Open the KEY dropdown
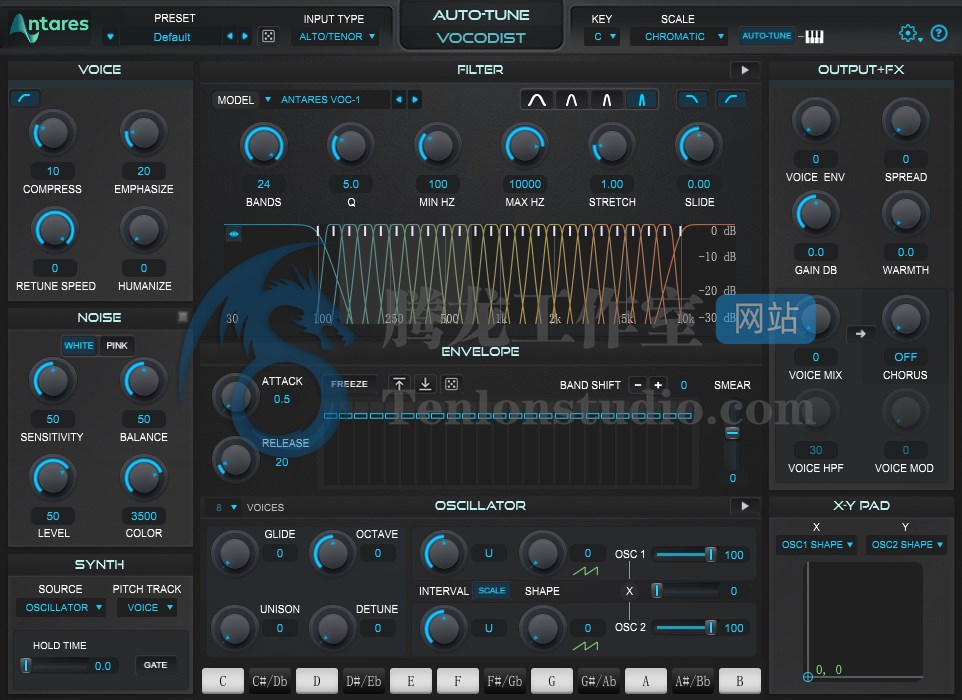 point(604,37)
